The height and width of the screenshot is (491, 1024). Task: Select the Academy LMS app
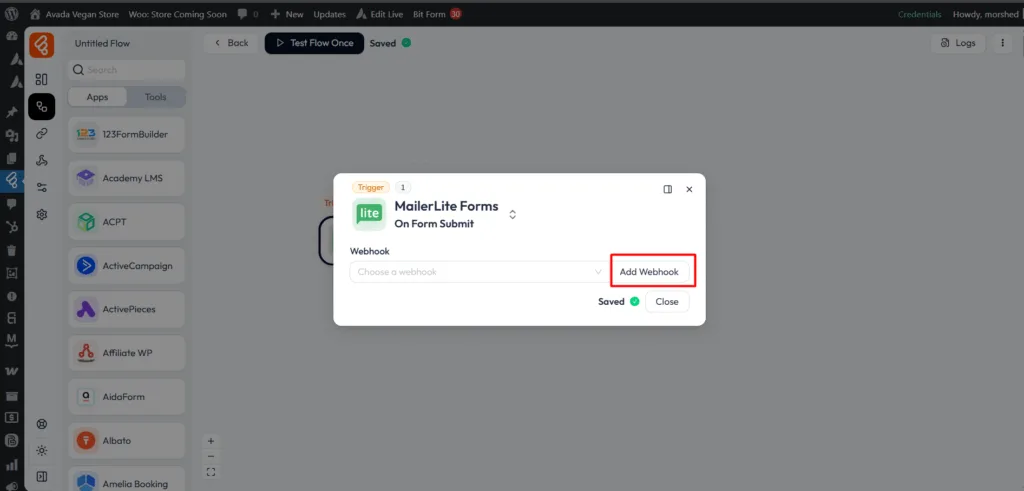127,178
